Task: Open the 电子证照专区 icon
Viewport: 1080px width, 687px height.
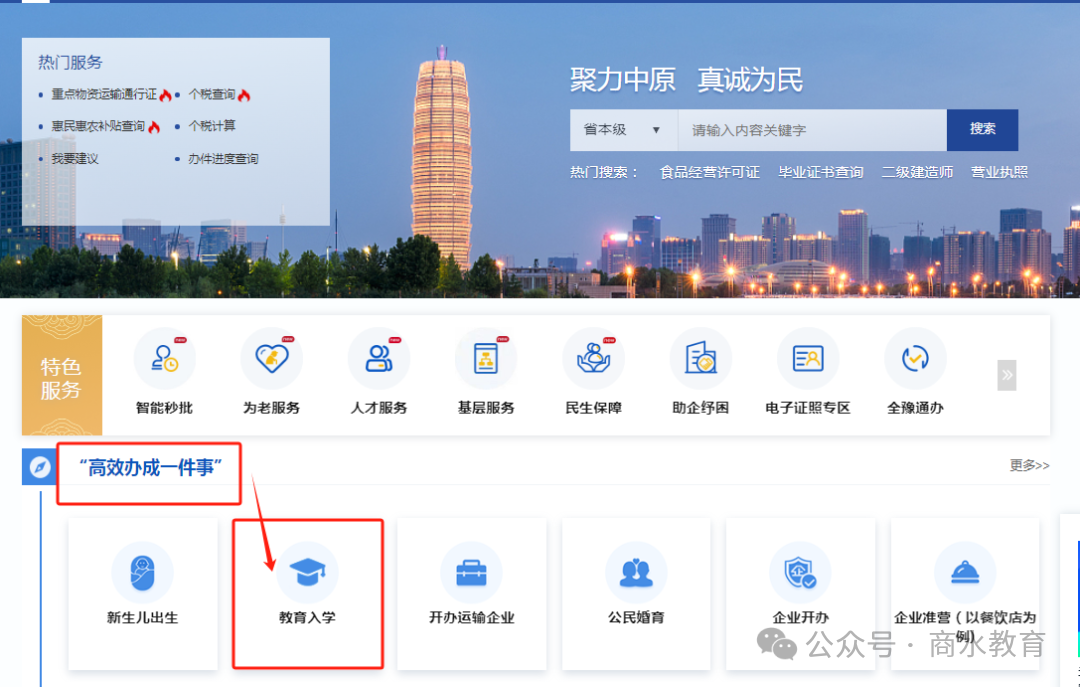Action: [x=808, y=371]
